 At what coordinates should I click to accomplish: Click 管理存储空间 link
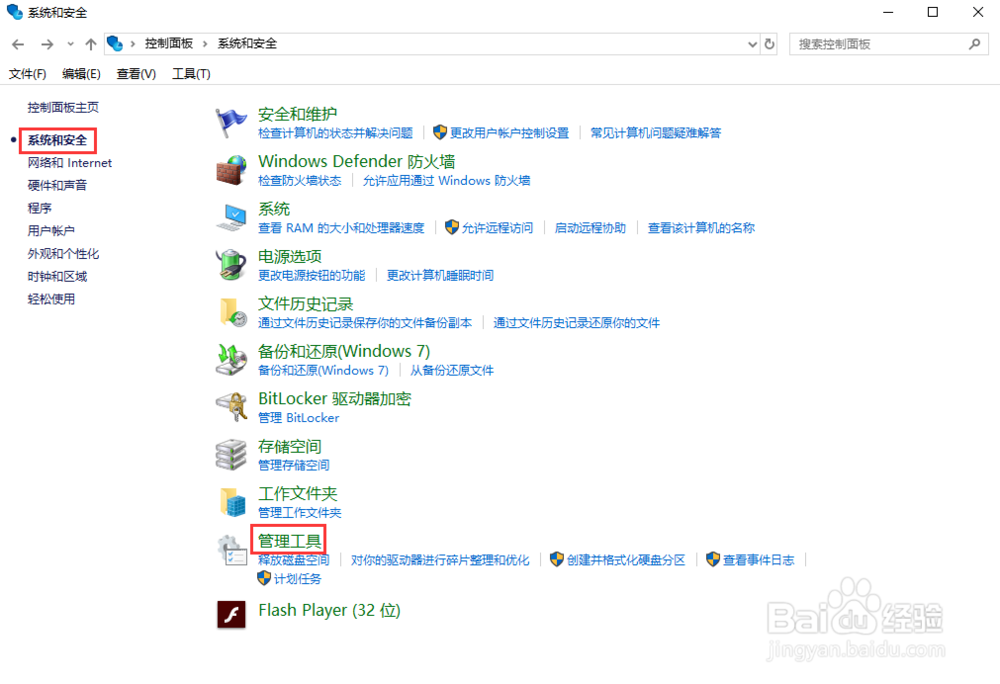pyautogui.click(x=293, y=465)
